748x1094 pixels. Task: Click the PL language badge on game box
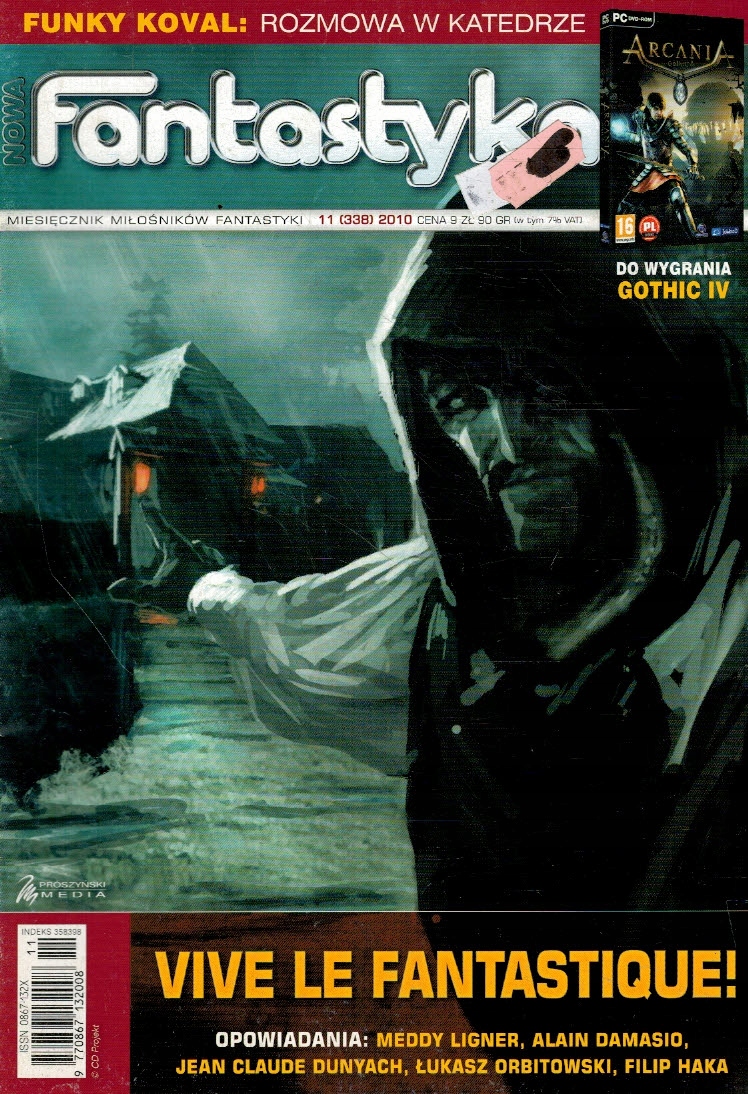point(650,227)
